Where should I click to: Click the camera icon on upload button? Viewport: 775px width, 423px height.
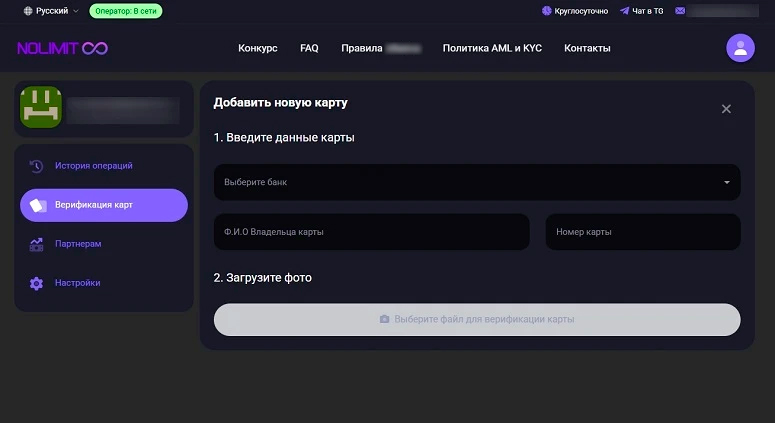pos(384,319)
